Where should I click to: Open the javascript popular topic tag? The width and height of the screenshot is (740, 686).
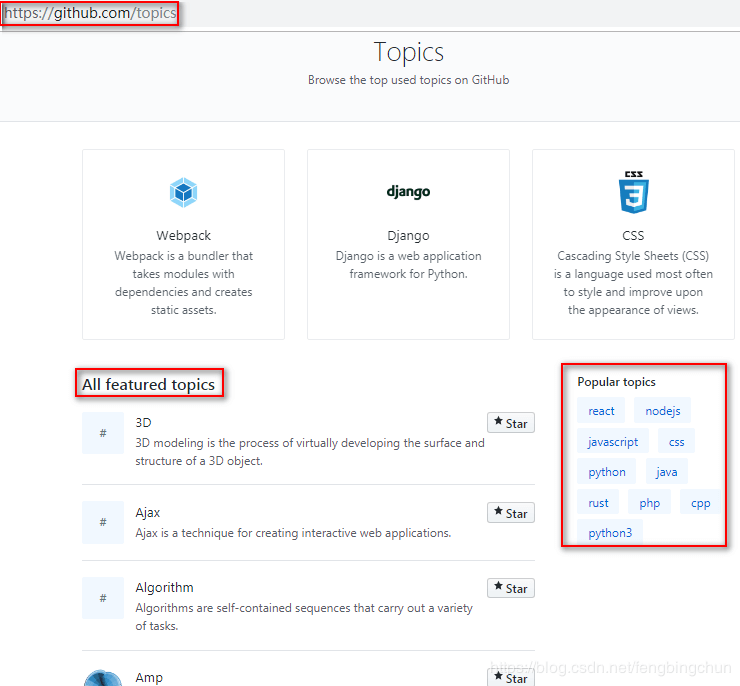click(613, 442)
